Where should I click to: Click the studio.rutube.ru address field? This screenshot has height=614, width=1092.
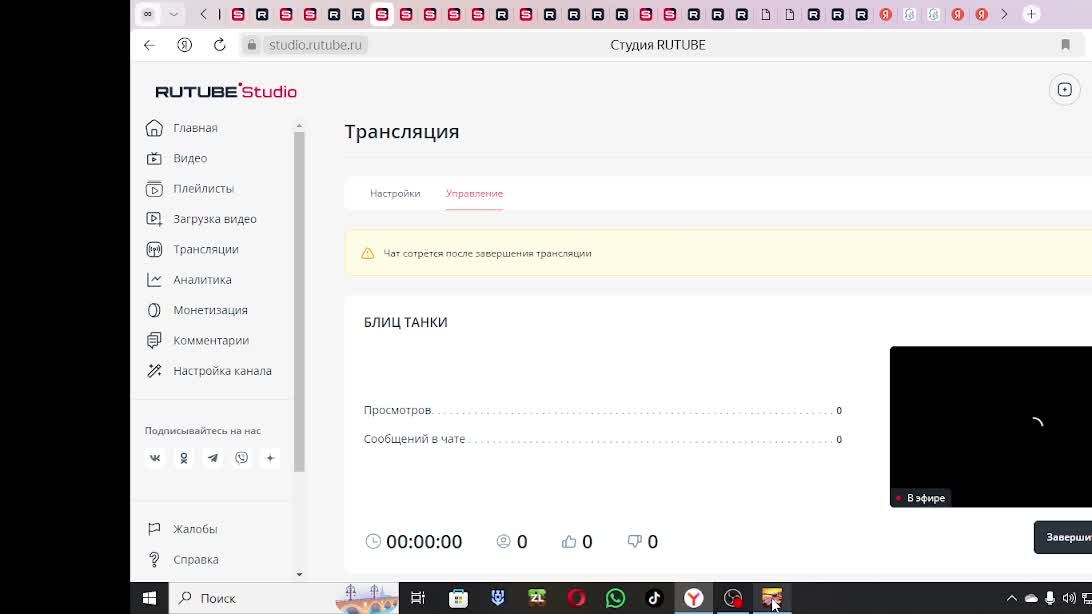315,45
